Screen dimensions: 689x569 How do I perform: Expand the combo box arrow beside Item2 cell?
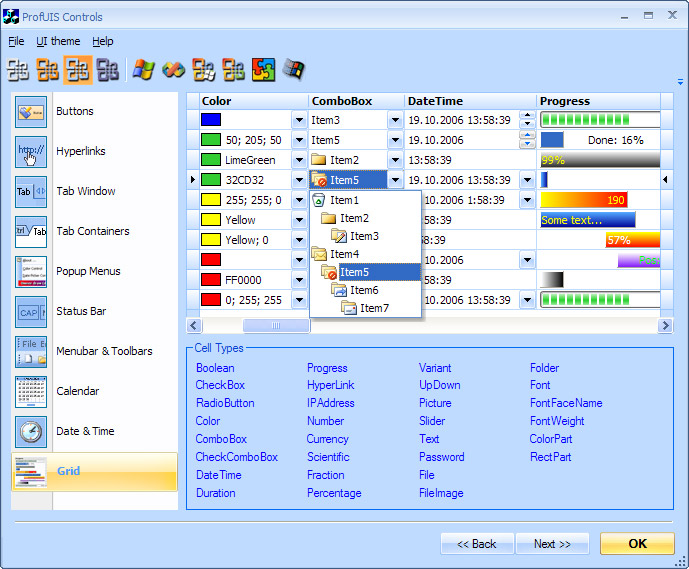pos(395,160)
